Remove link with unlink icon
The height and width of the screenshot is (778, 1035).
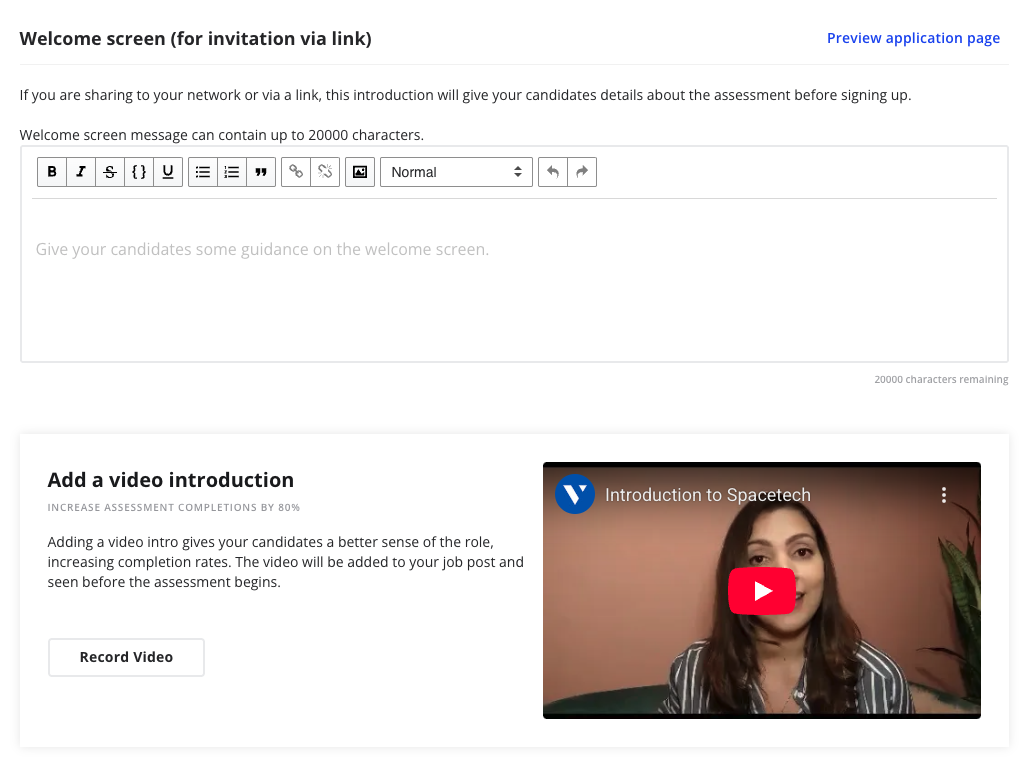coord(325,172)
